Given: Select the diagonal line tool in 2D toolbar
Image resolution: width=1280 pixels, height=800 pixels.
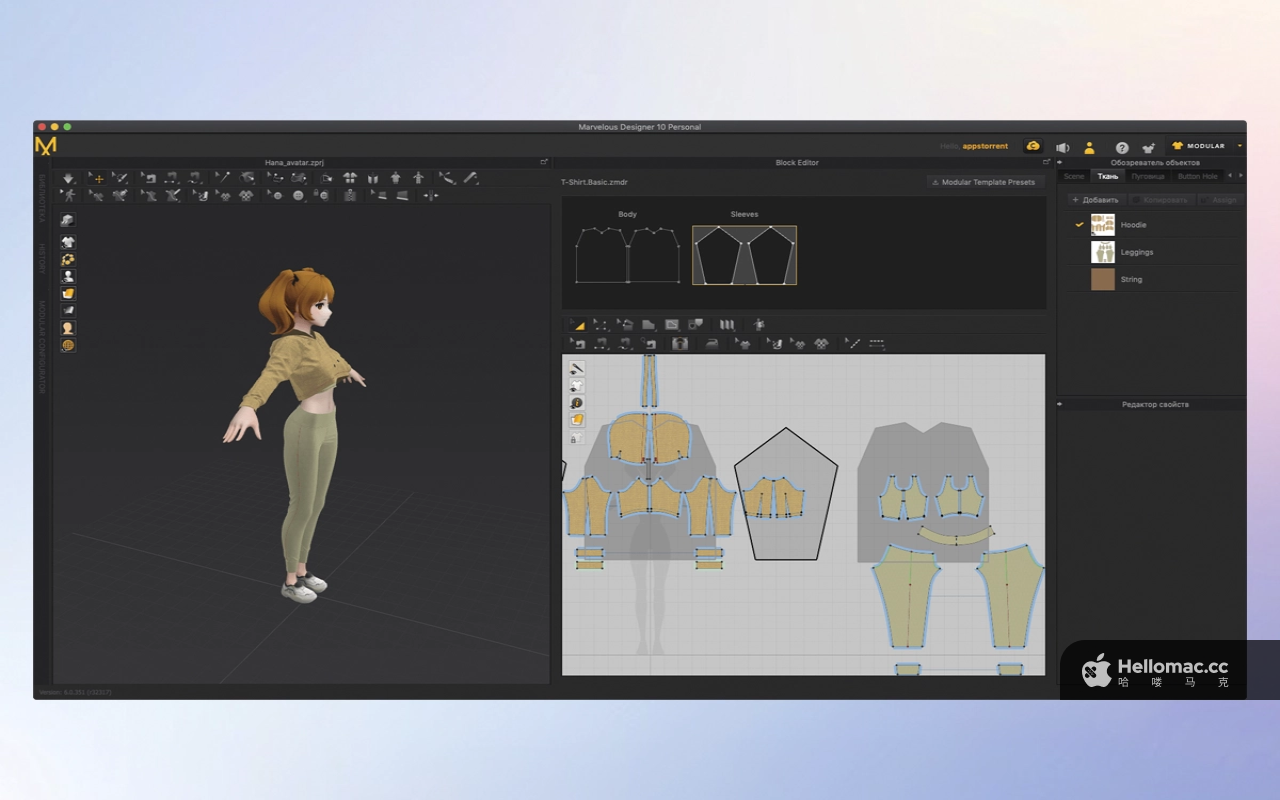Looking at the screenshot, I should [x=853, y=343].
